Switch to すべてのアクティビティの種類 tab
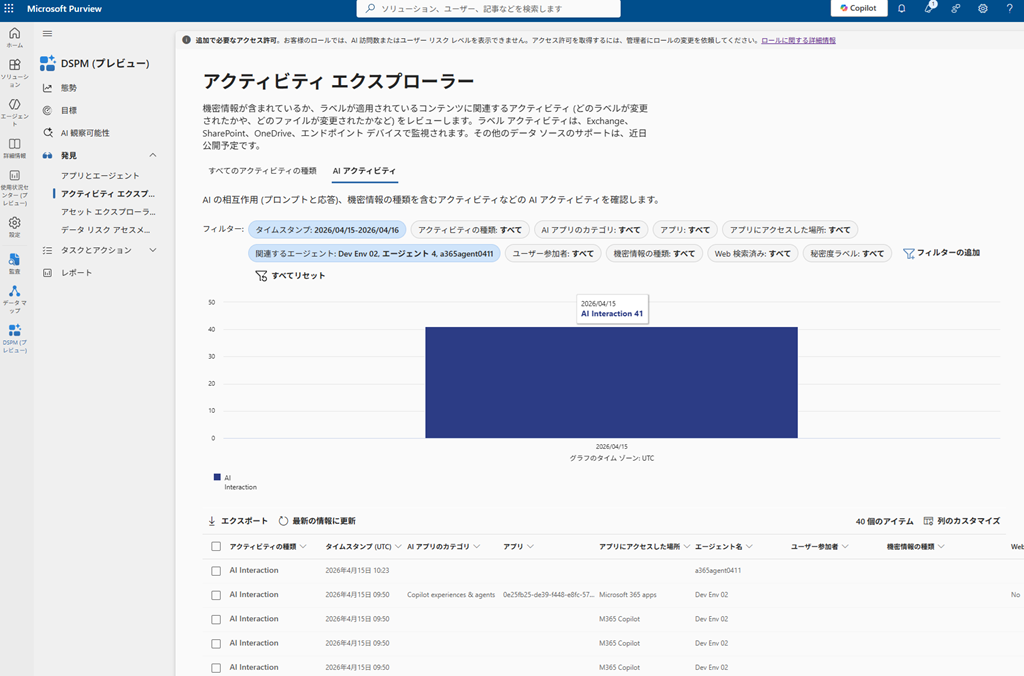 coord(262,171)
